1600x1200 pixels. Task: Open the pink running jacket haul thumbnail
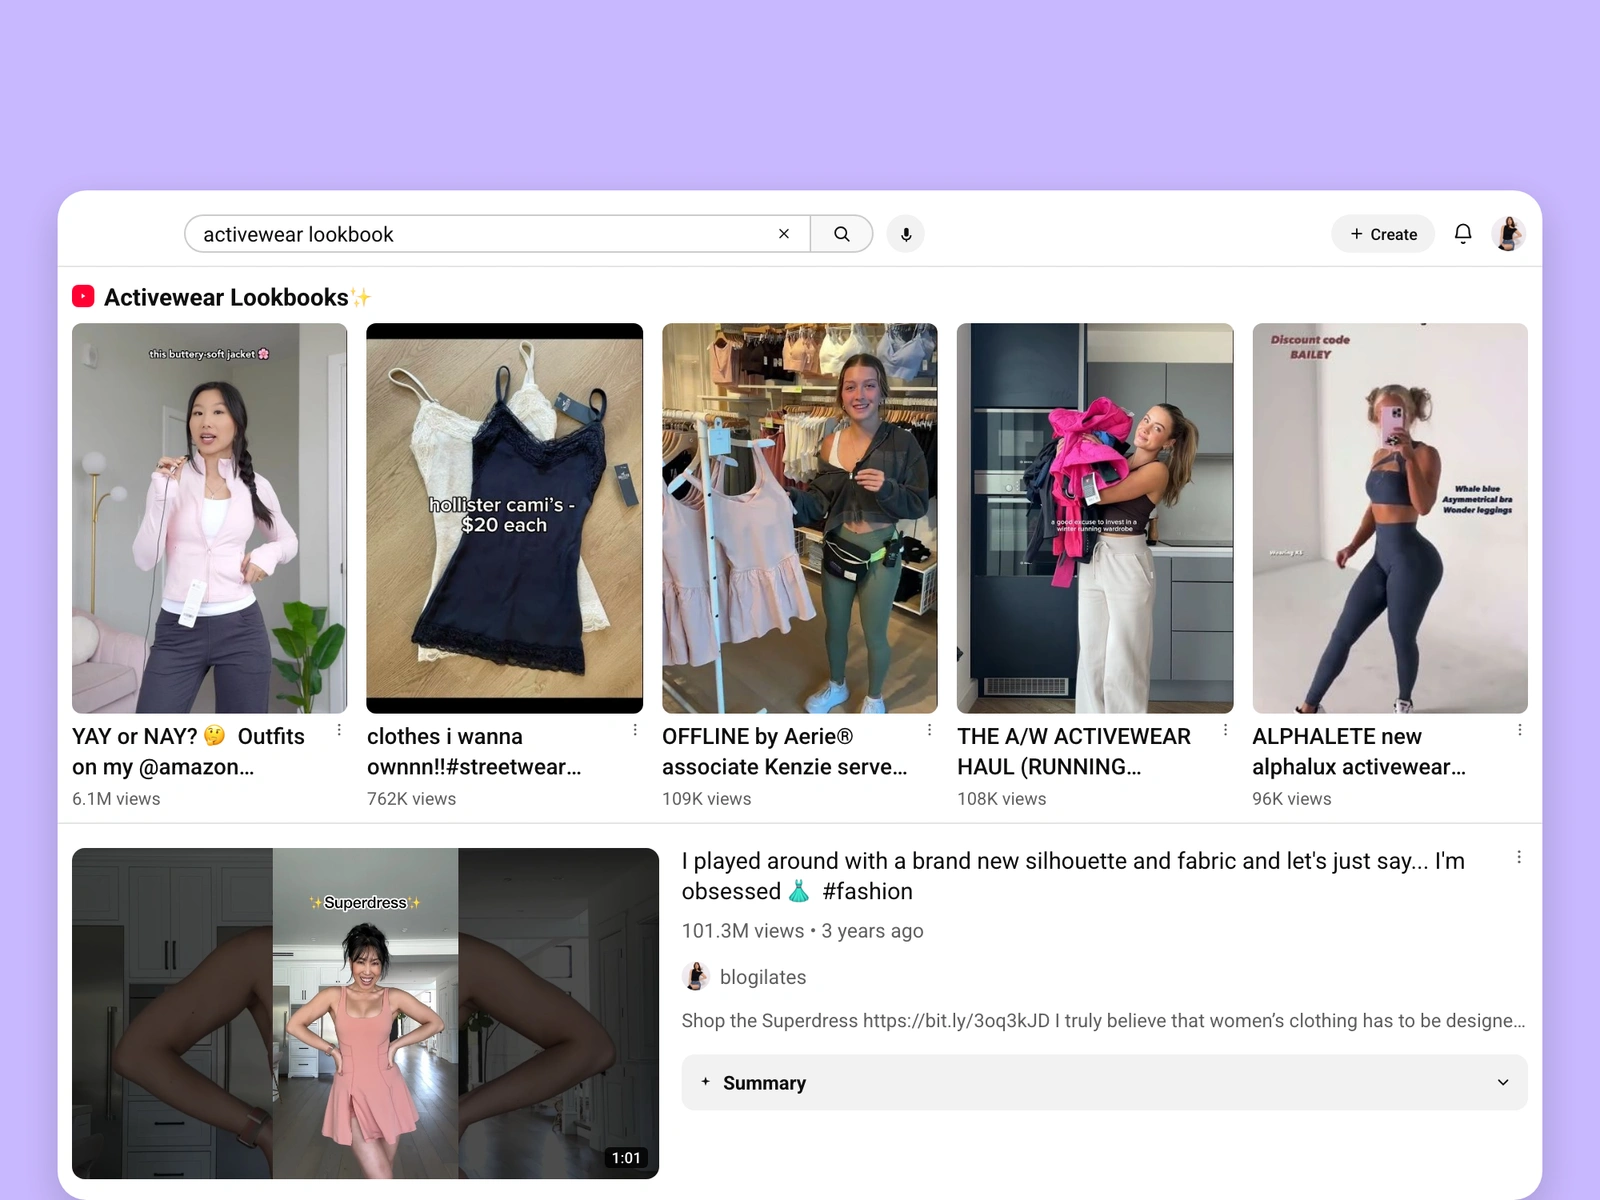coord(1095,518)
